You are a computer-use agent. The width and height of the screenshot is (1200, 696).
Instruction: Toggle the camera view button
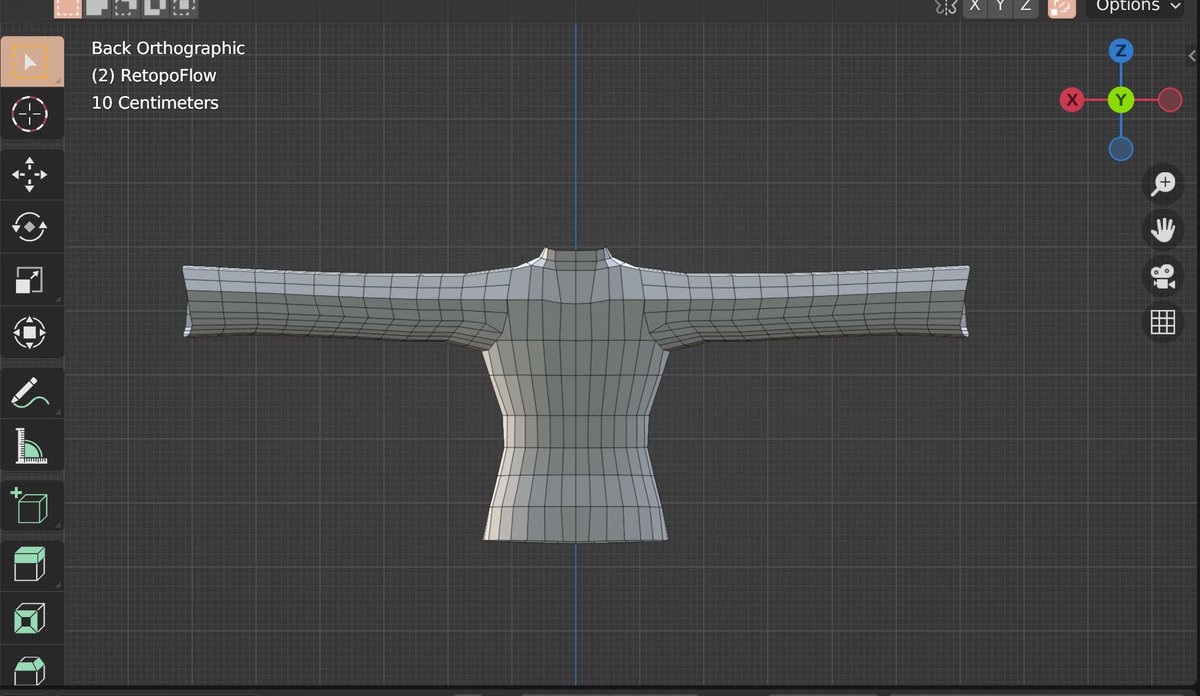click(x=1162, y=276)
